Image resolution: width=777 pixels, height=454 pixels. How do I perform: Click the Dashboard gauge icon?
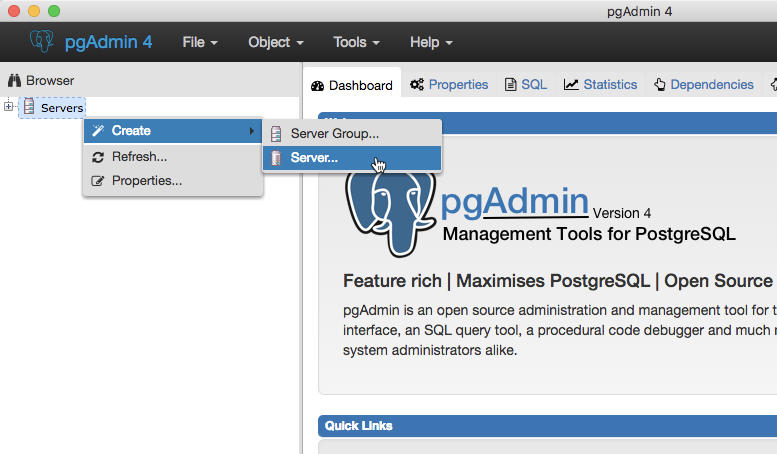(x=317, y=86)
